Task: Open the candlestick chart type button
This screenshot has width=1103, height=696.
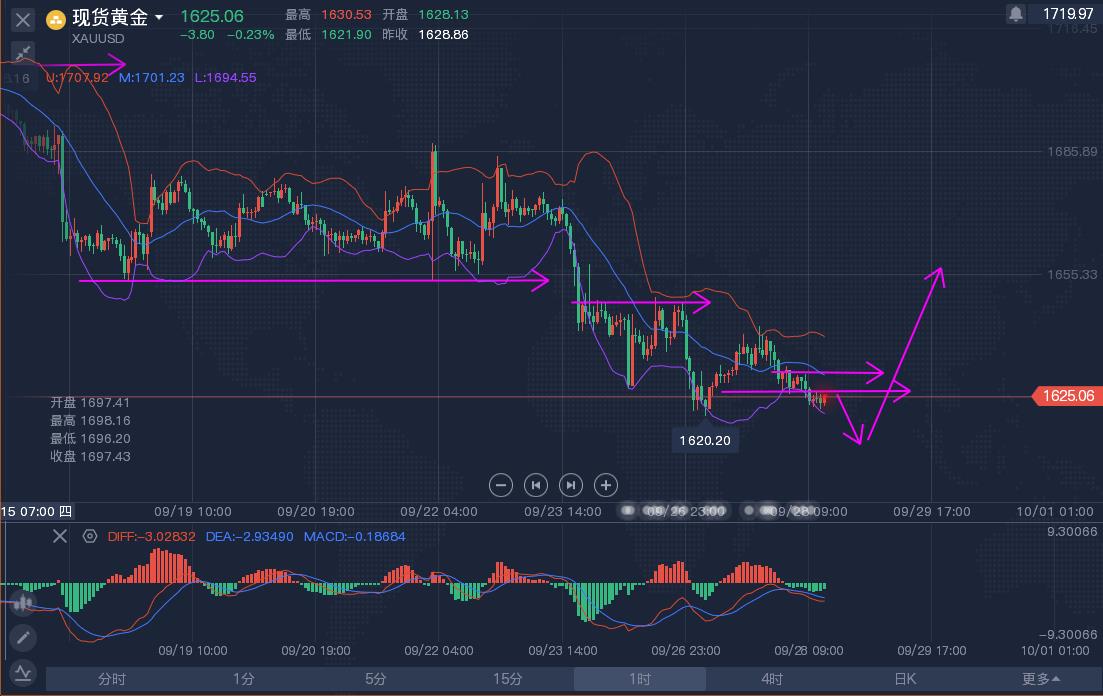Action: point(22,602)
